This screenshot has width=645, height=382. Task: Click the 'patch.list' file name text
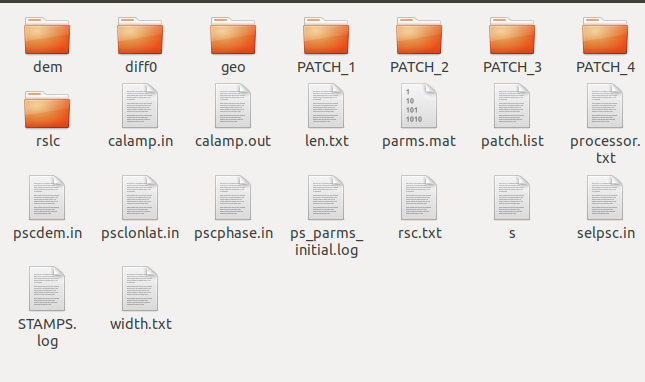click(512, 141)
